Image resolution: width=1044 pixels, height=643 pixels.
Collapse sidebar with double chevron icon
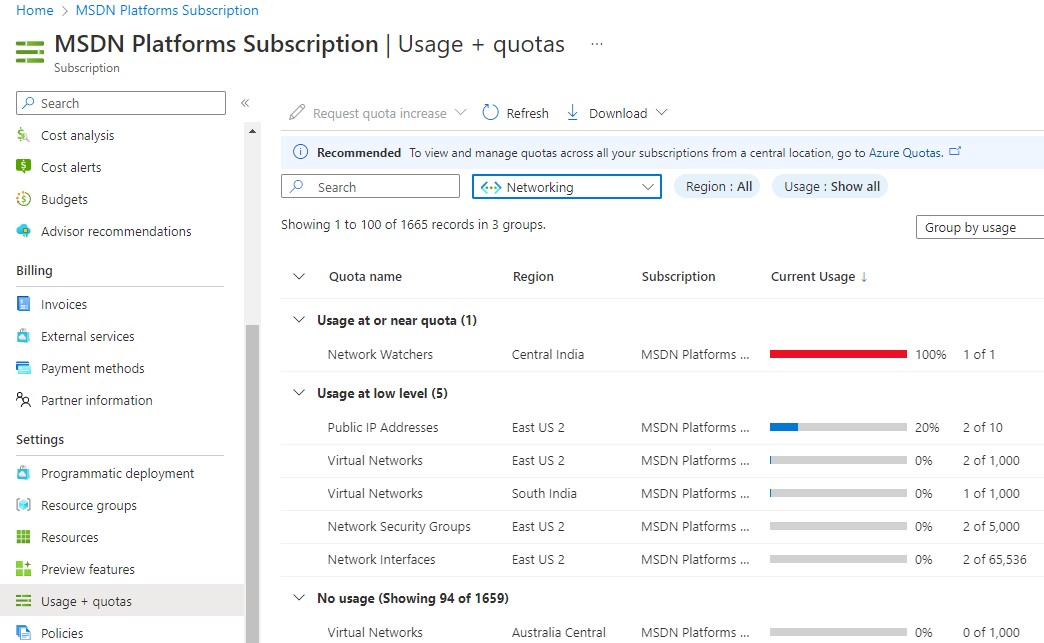click(x=245, y=103)
